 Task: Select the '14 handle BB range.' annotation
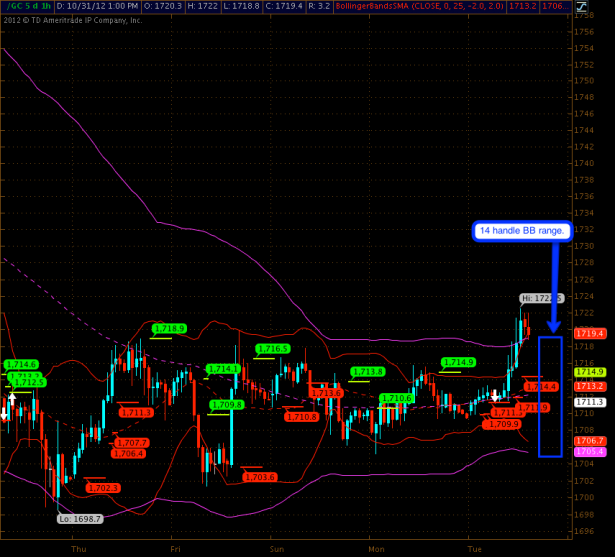(x=522, y=232)
